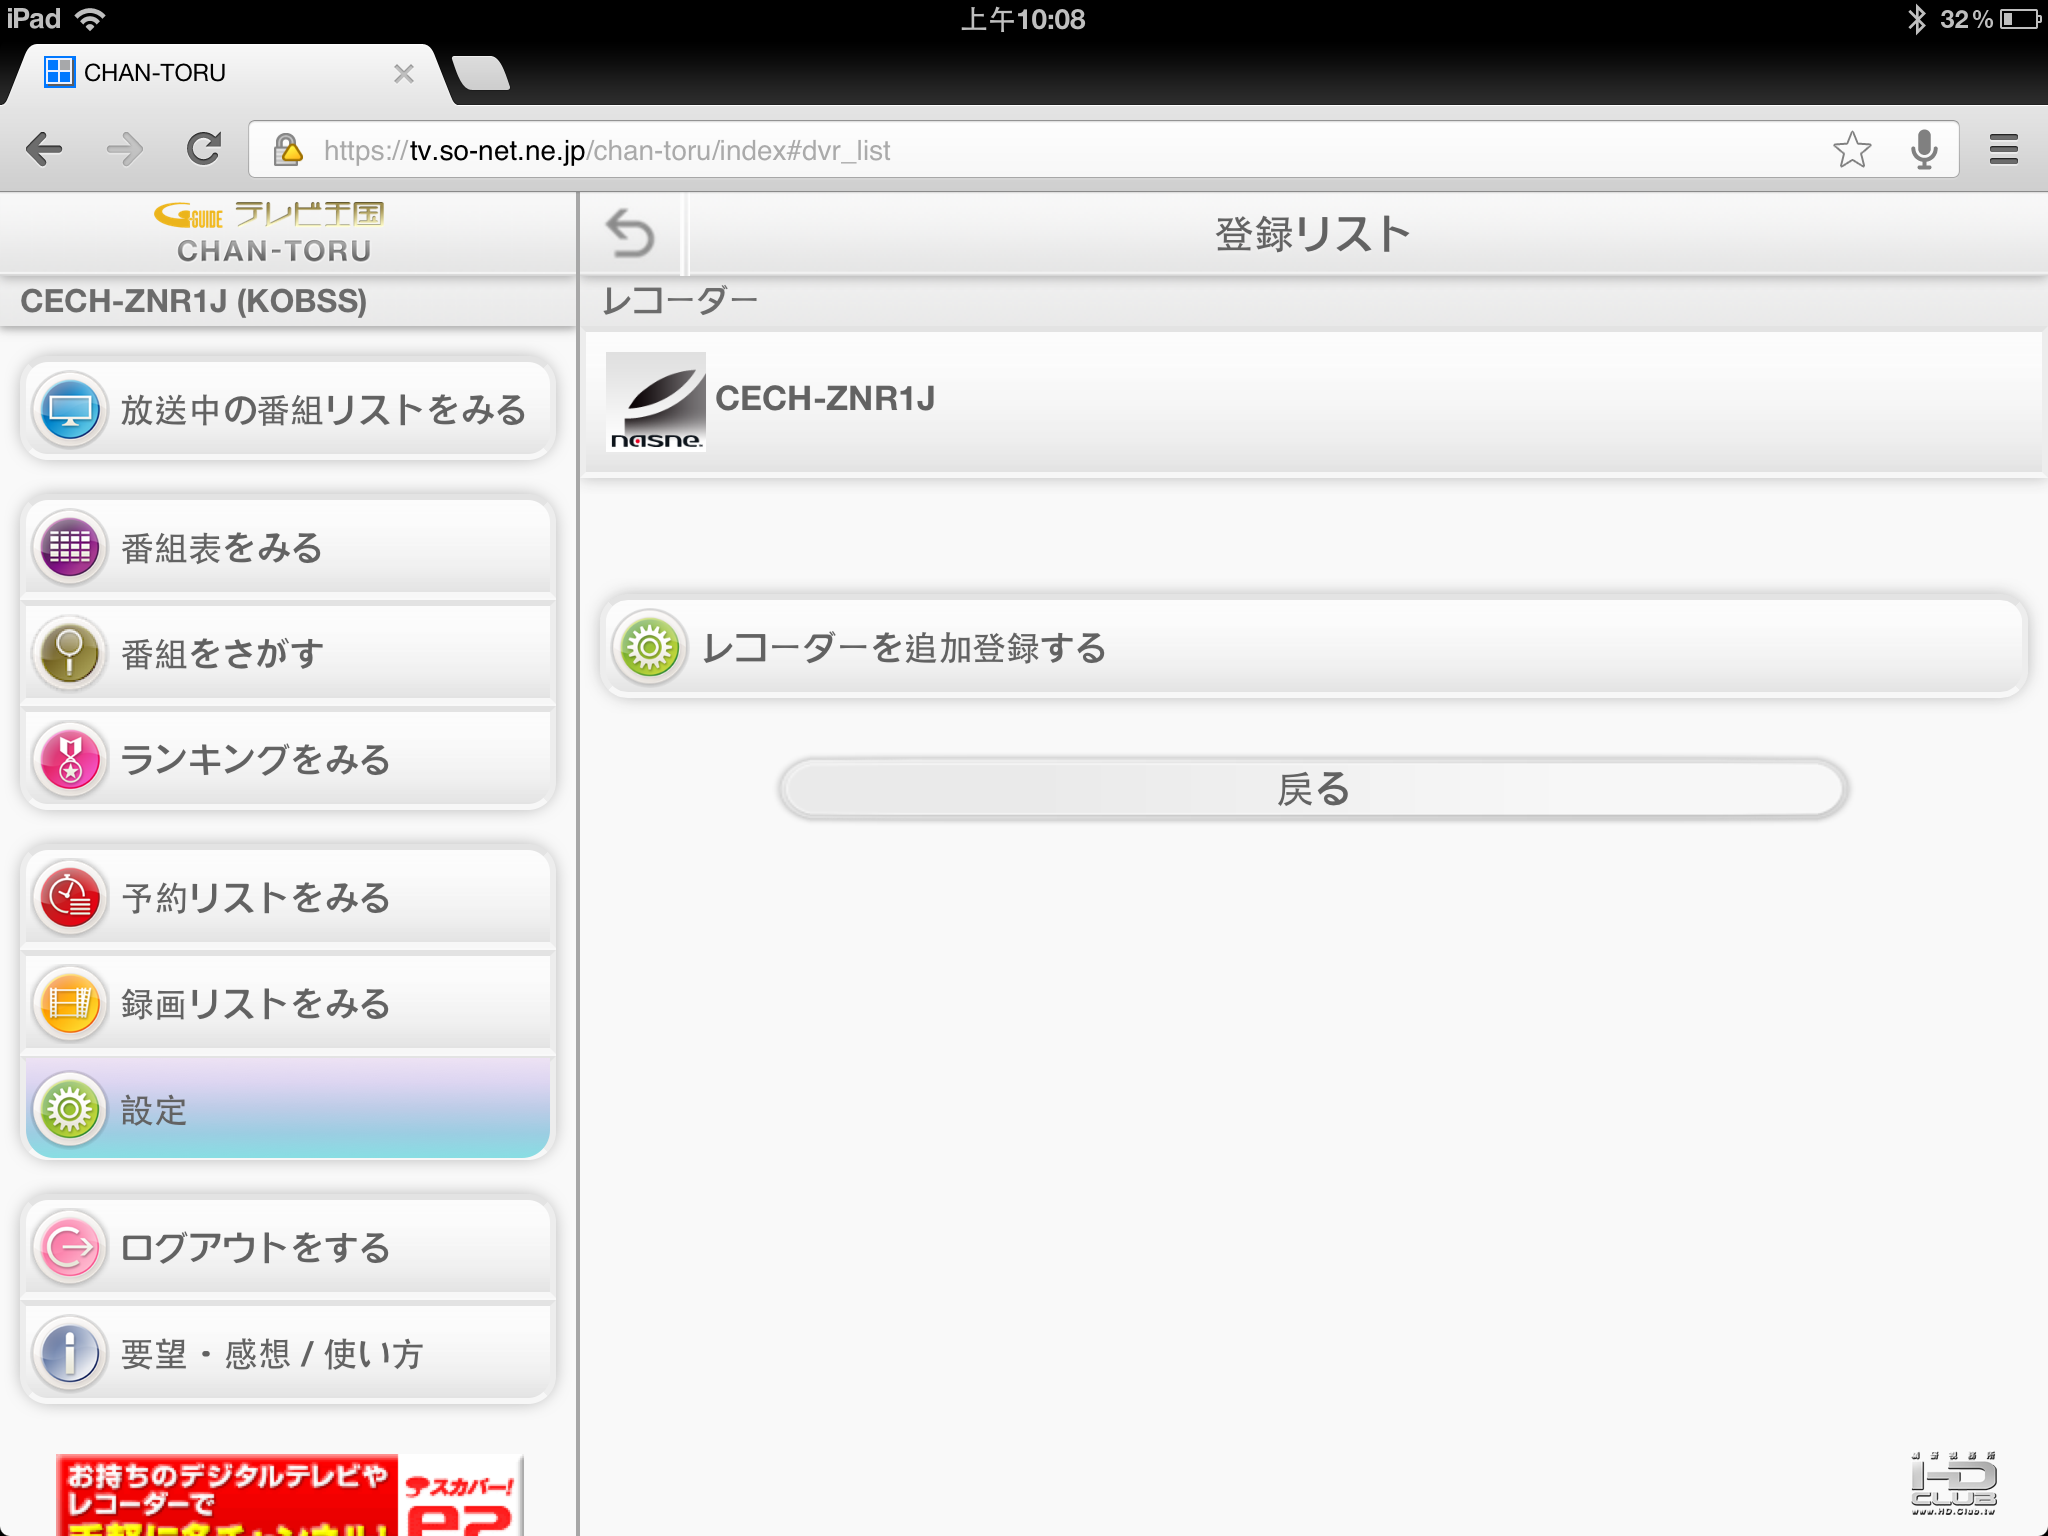Click the blue info icon
This screenshot has width=2048, height=1536.
tap(70, 1353)
